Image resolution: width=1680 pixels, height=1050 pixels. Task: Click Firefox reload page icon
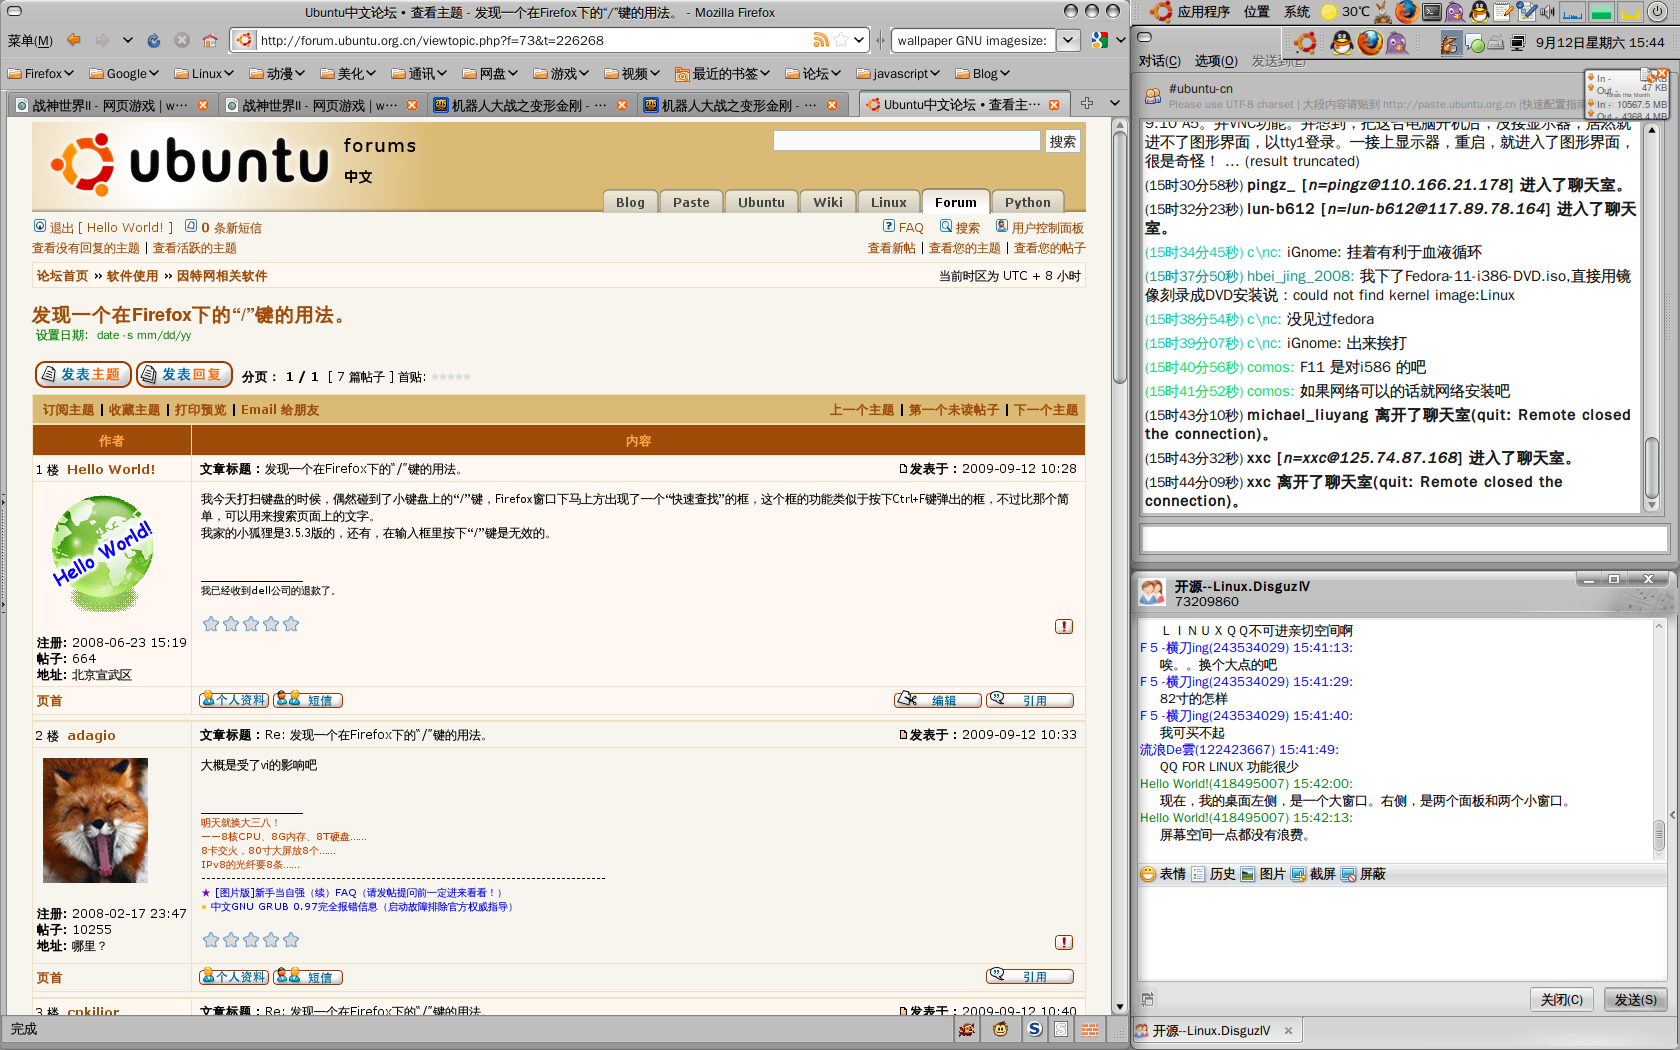(x=153, y=40)
